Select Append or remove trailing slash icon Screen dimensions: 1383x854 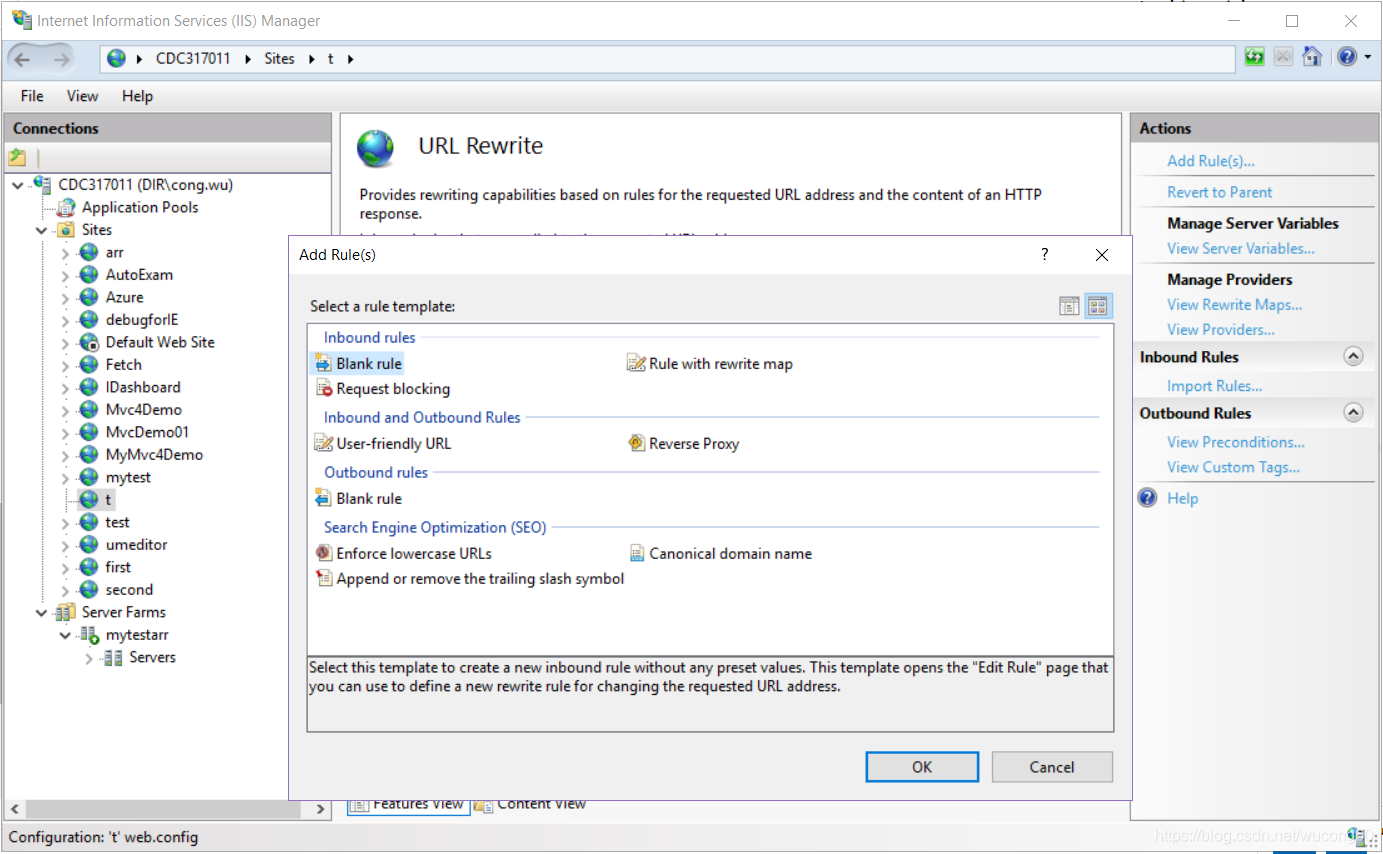323,578
